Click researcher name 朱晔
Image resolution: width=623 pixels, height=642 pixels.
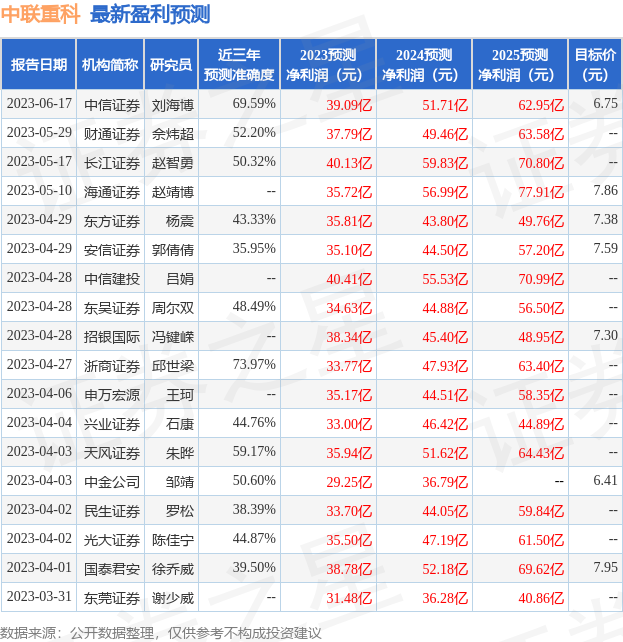click(x=180, y=453)
